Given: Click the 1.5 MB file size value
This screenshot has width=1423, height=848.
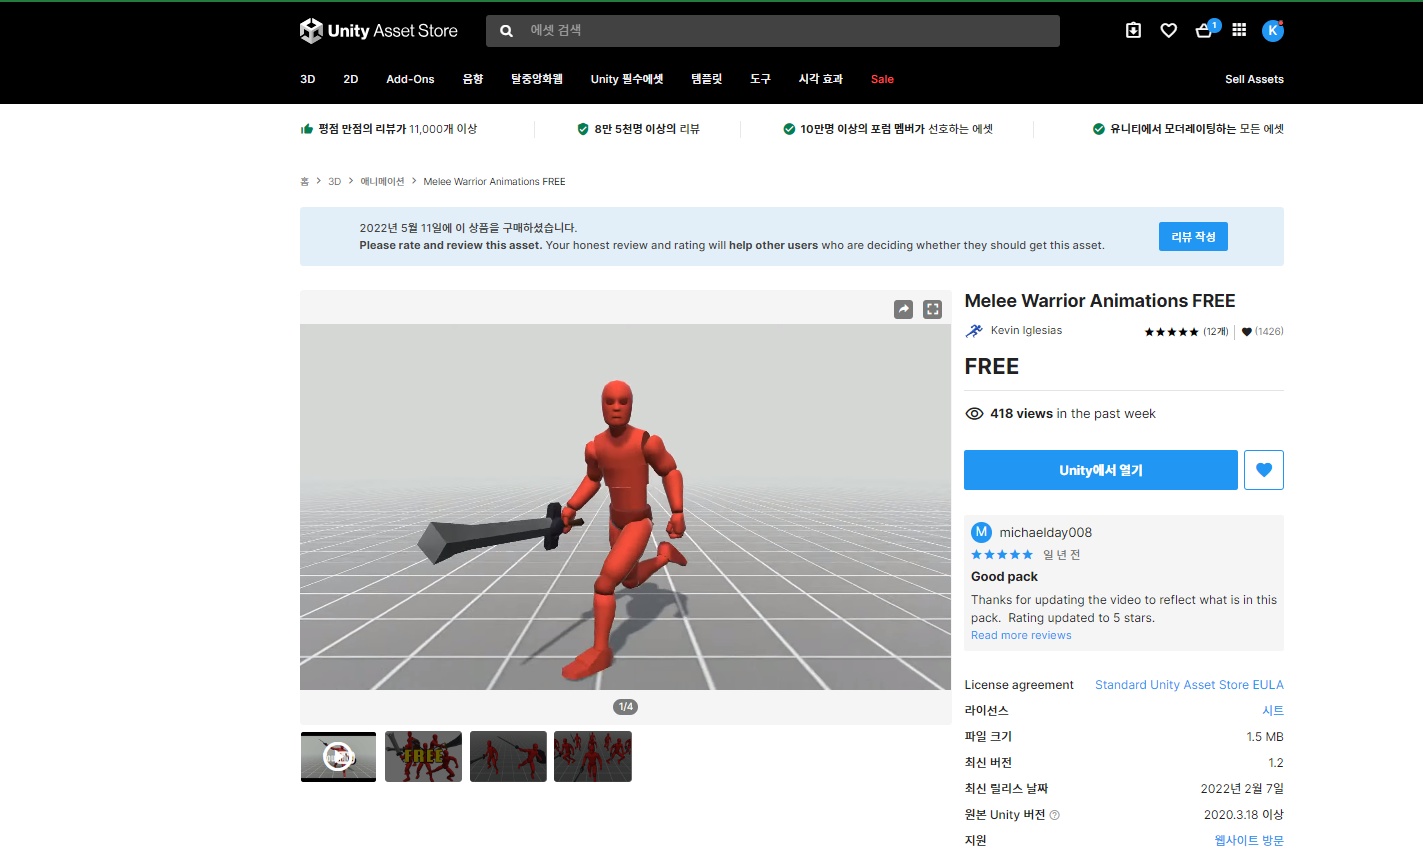Looking at the screenshot, I should pos(1265,737).
